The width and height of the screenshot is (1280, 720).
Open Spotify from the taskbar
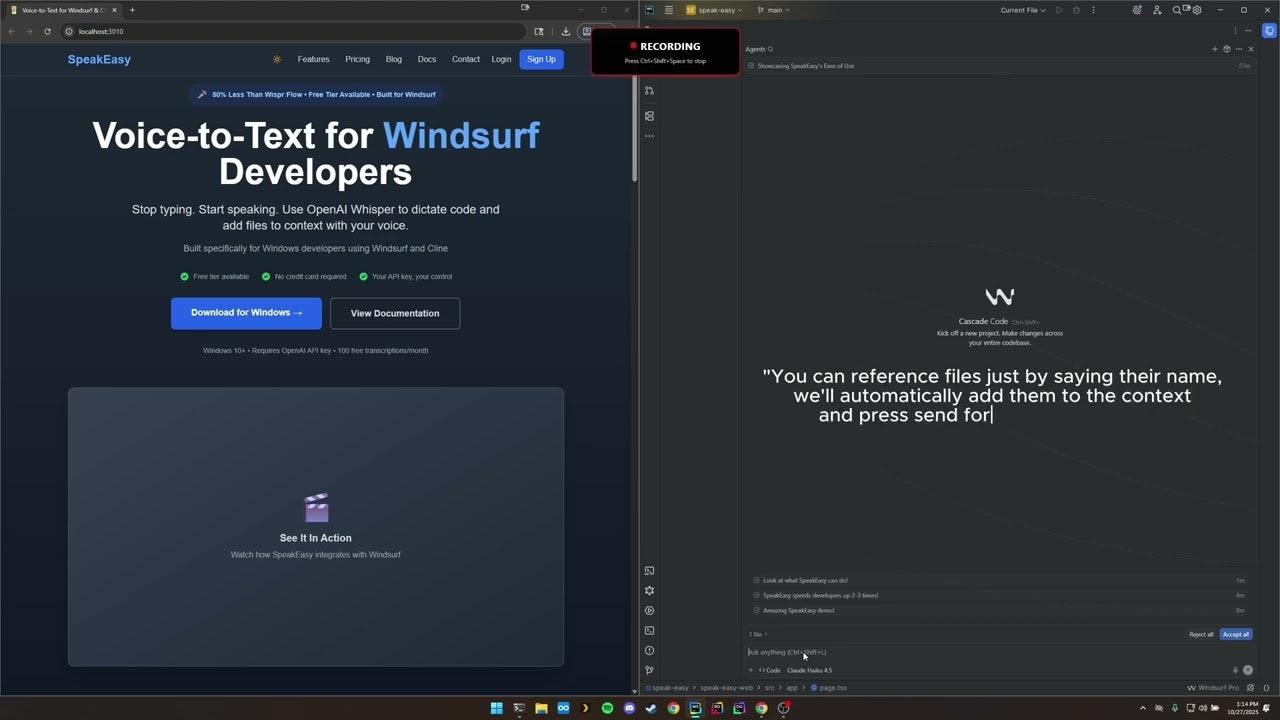click(x=607, y=708)
